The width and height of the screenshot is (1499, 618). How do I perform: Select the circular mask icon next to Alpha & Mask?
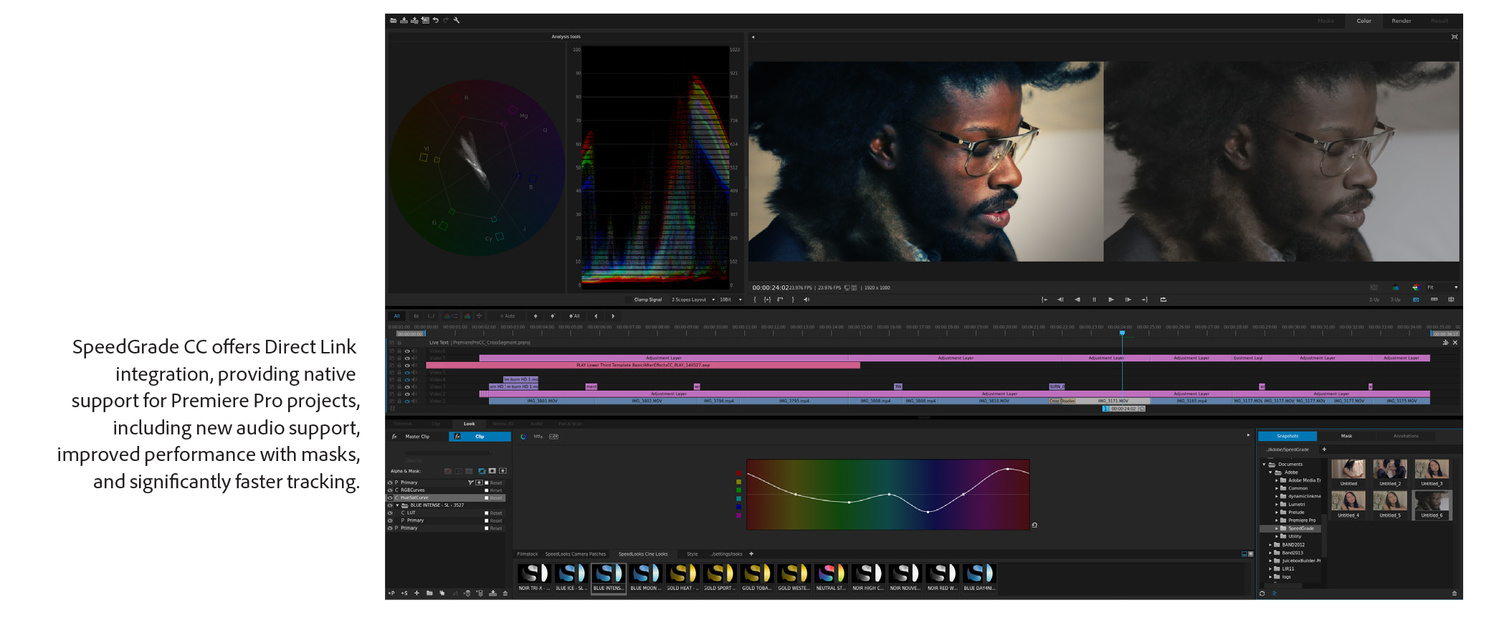pos(491,471)
